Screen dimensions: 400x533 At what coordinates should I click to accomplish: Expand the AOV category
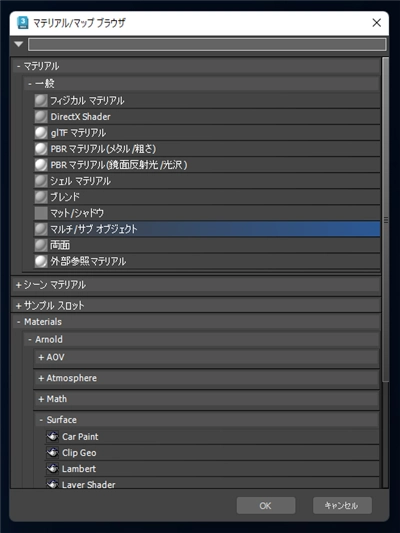[x=41, y=357]
